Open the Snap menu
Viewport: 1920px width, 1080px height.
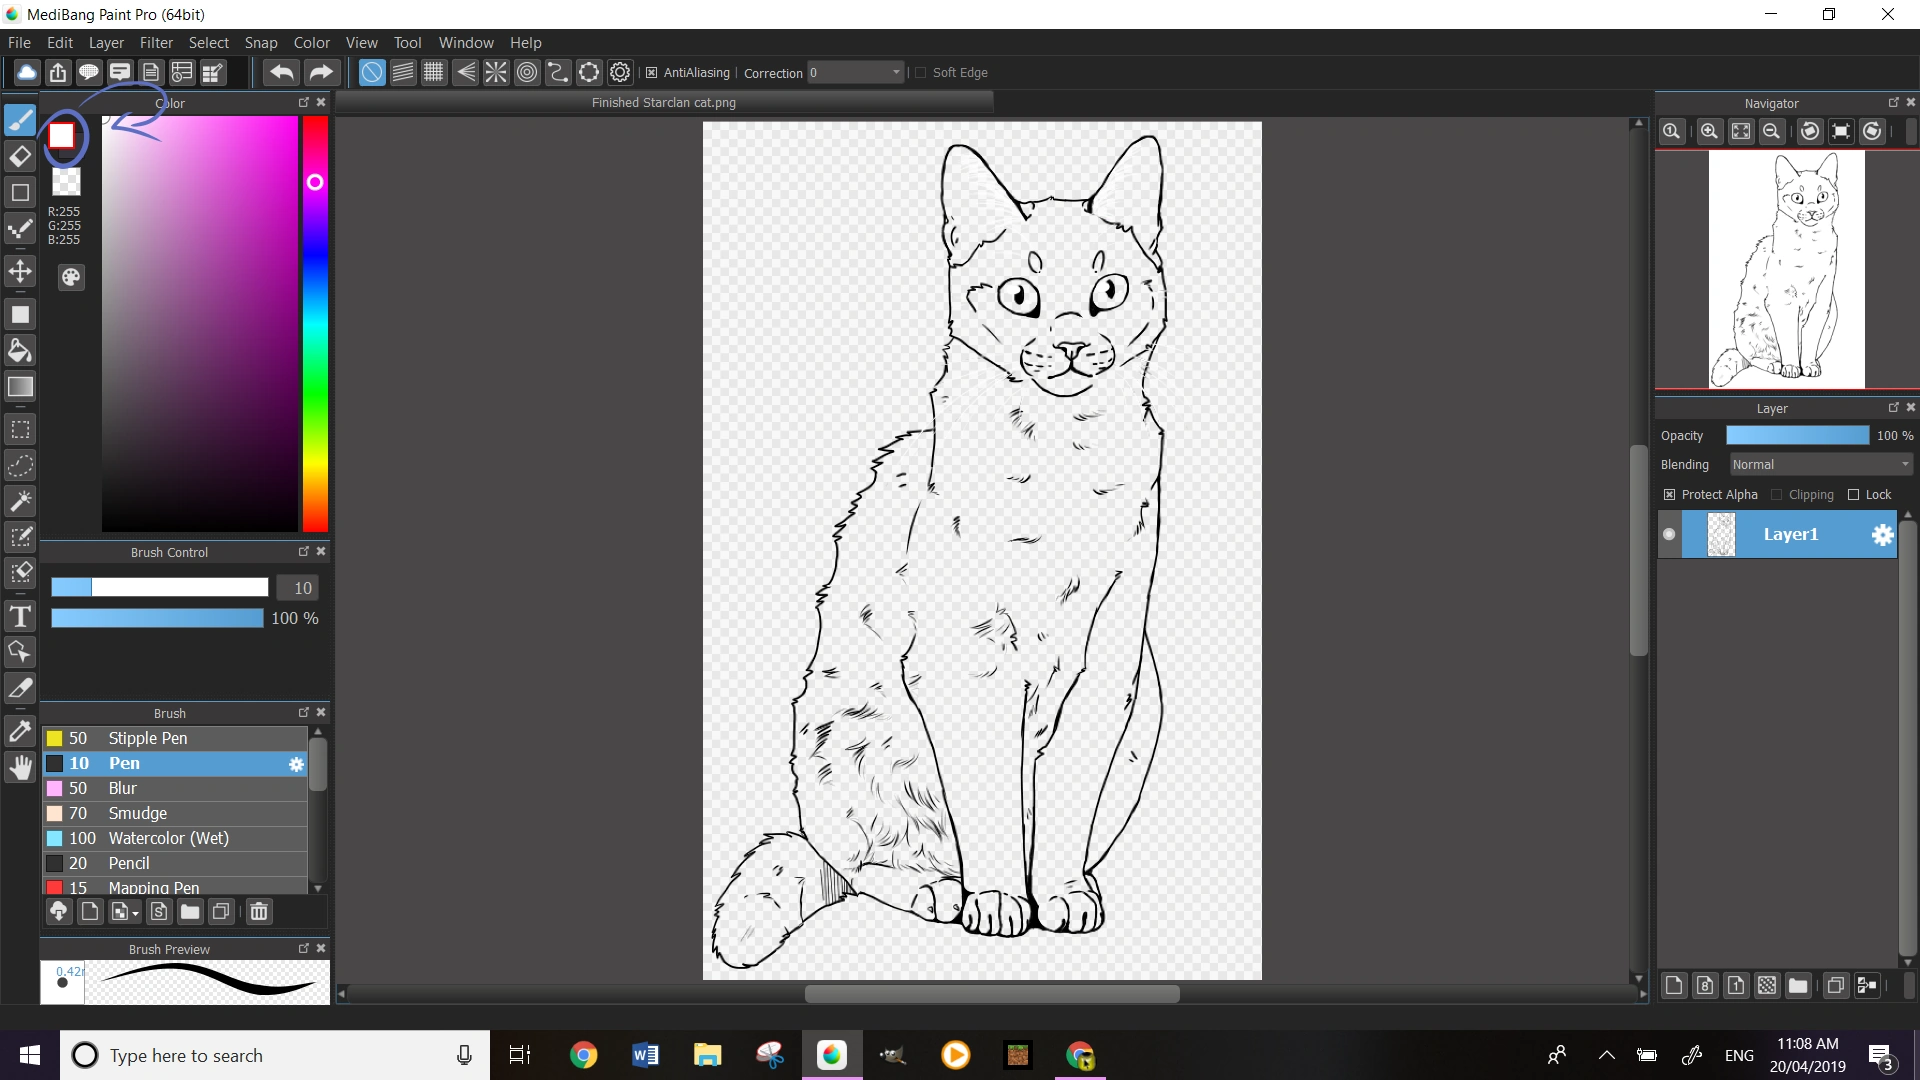(260, 43)
